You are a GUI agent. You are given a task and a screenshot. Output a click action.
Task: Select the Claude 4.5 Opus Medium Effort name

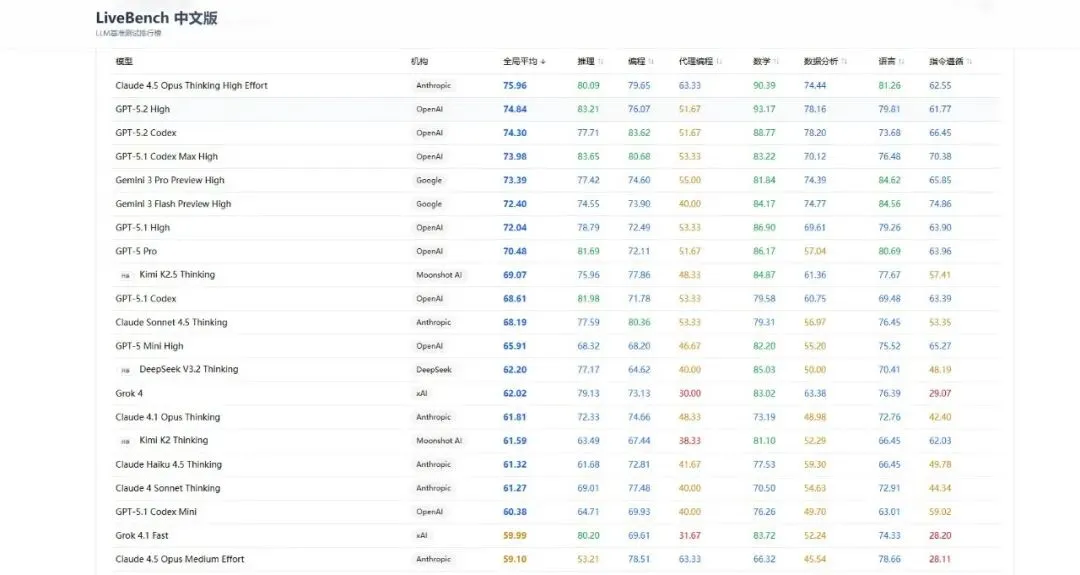click(180, 559)
